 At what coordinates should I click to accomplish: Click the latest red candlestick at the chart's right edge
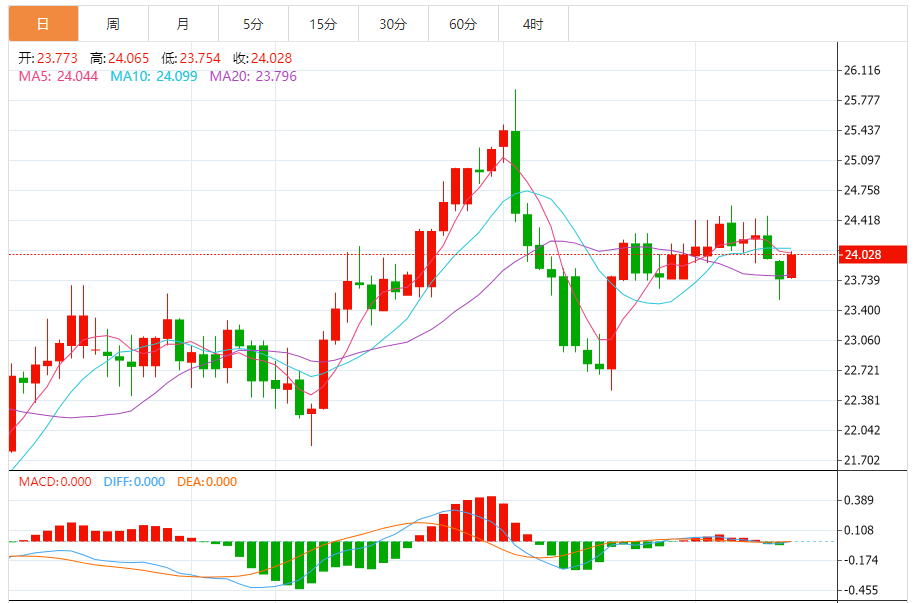[792, 266]
